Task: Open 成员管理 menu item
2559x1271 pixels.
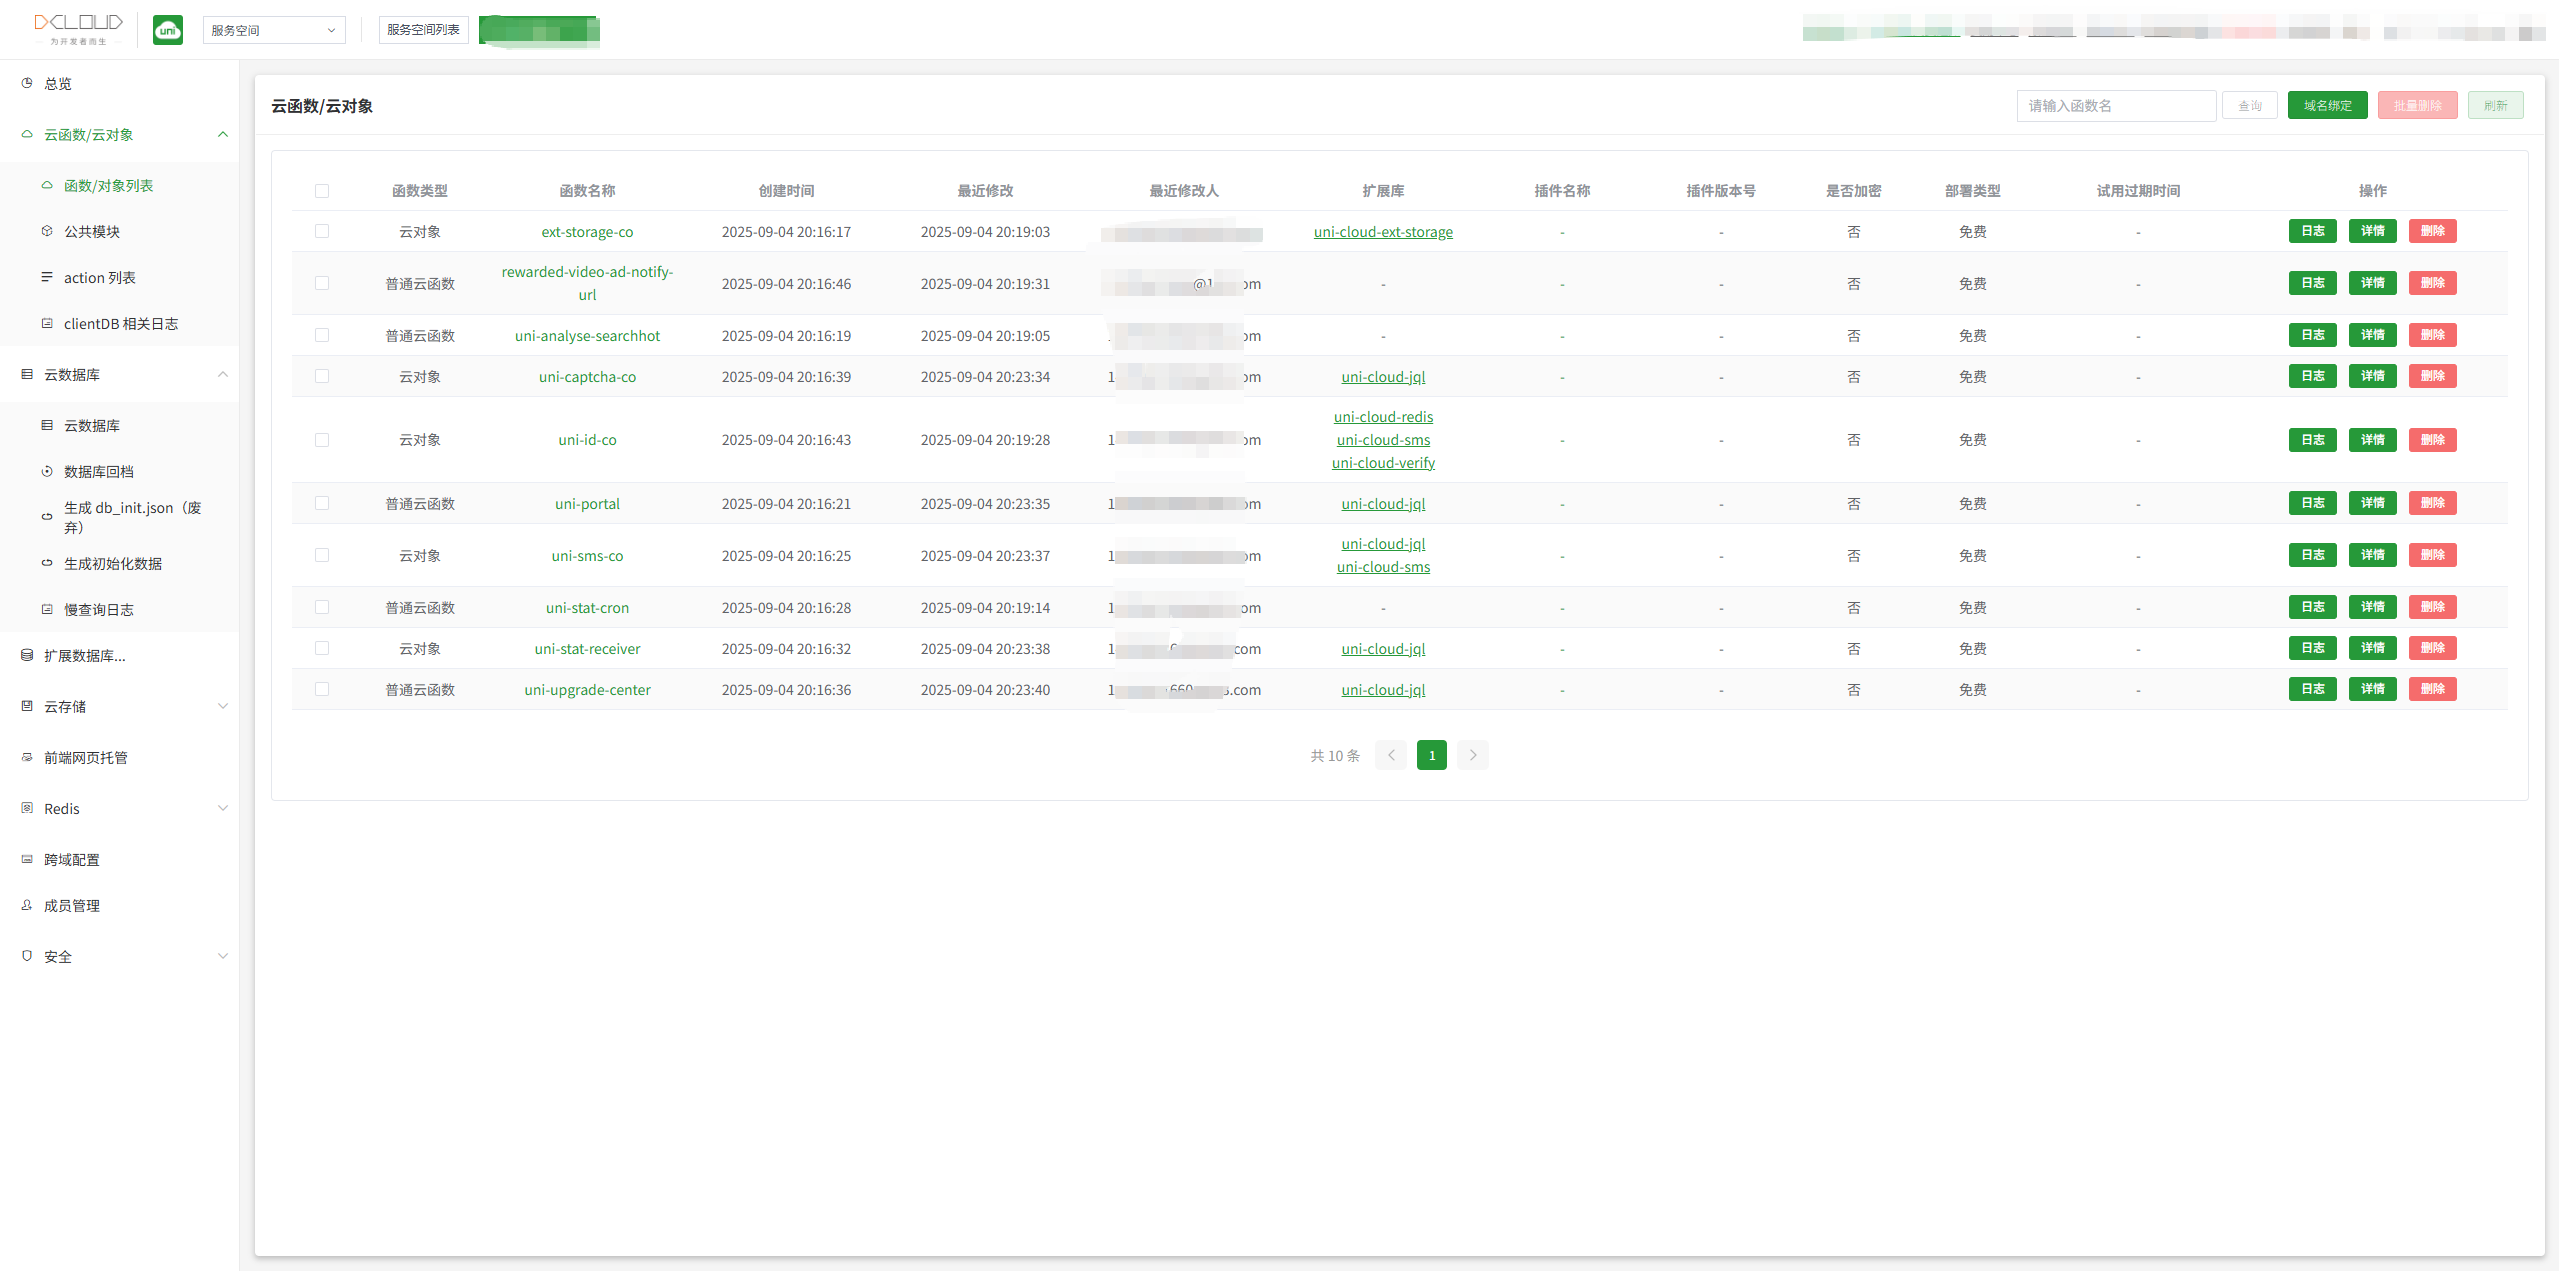Action: (x=120, y=905)
